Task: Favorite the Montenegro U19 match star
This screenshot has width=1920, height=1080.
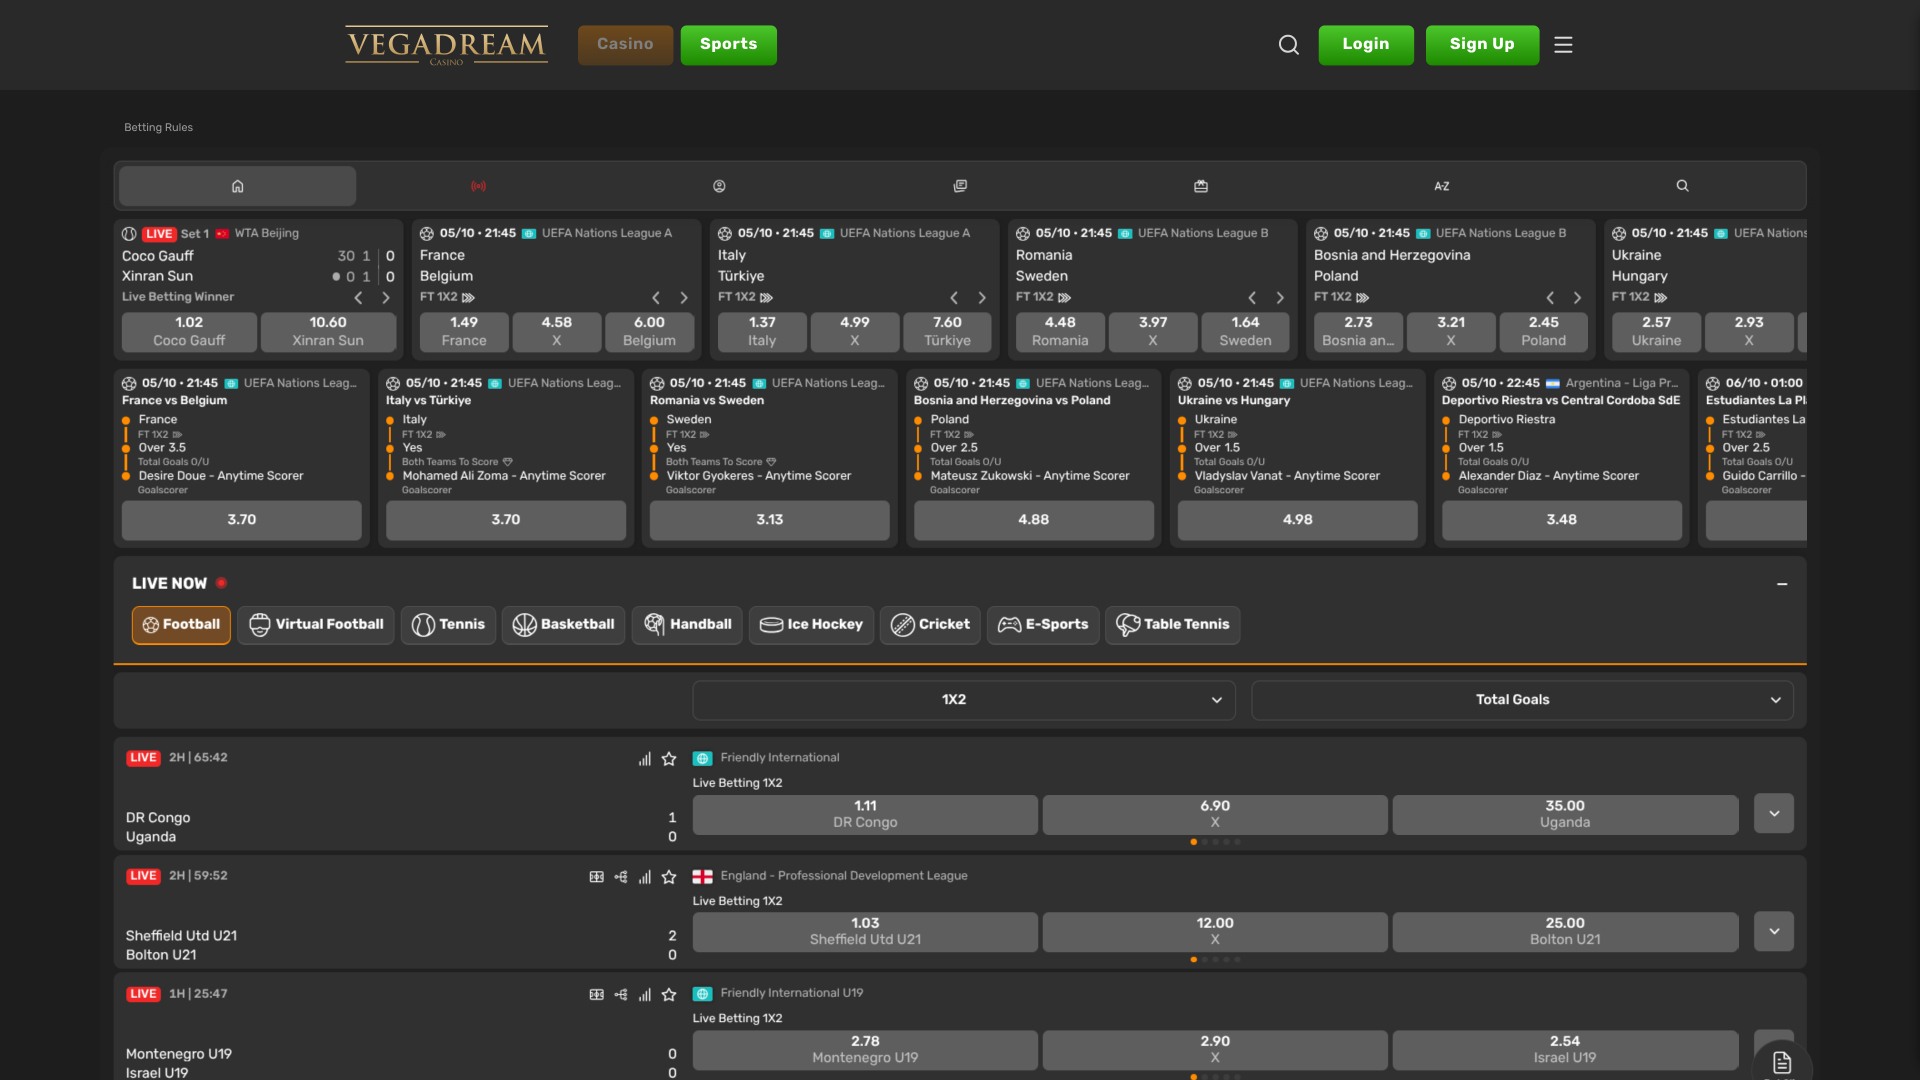Action: pos(669,995)
